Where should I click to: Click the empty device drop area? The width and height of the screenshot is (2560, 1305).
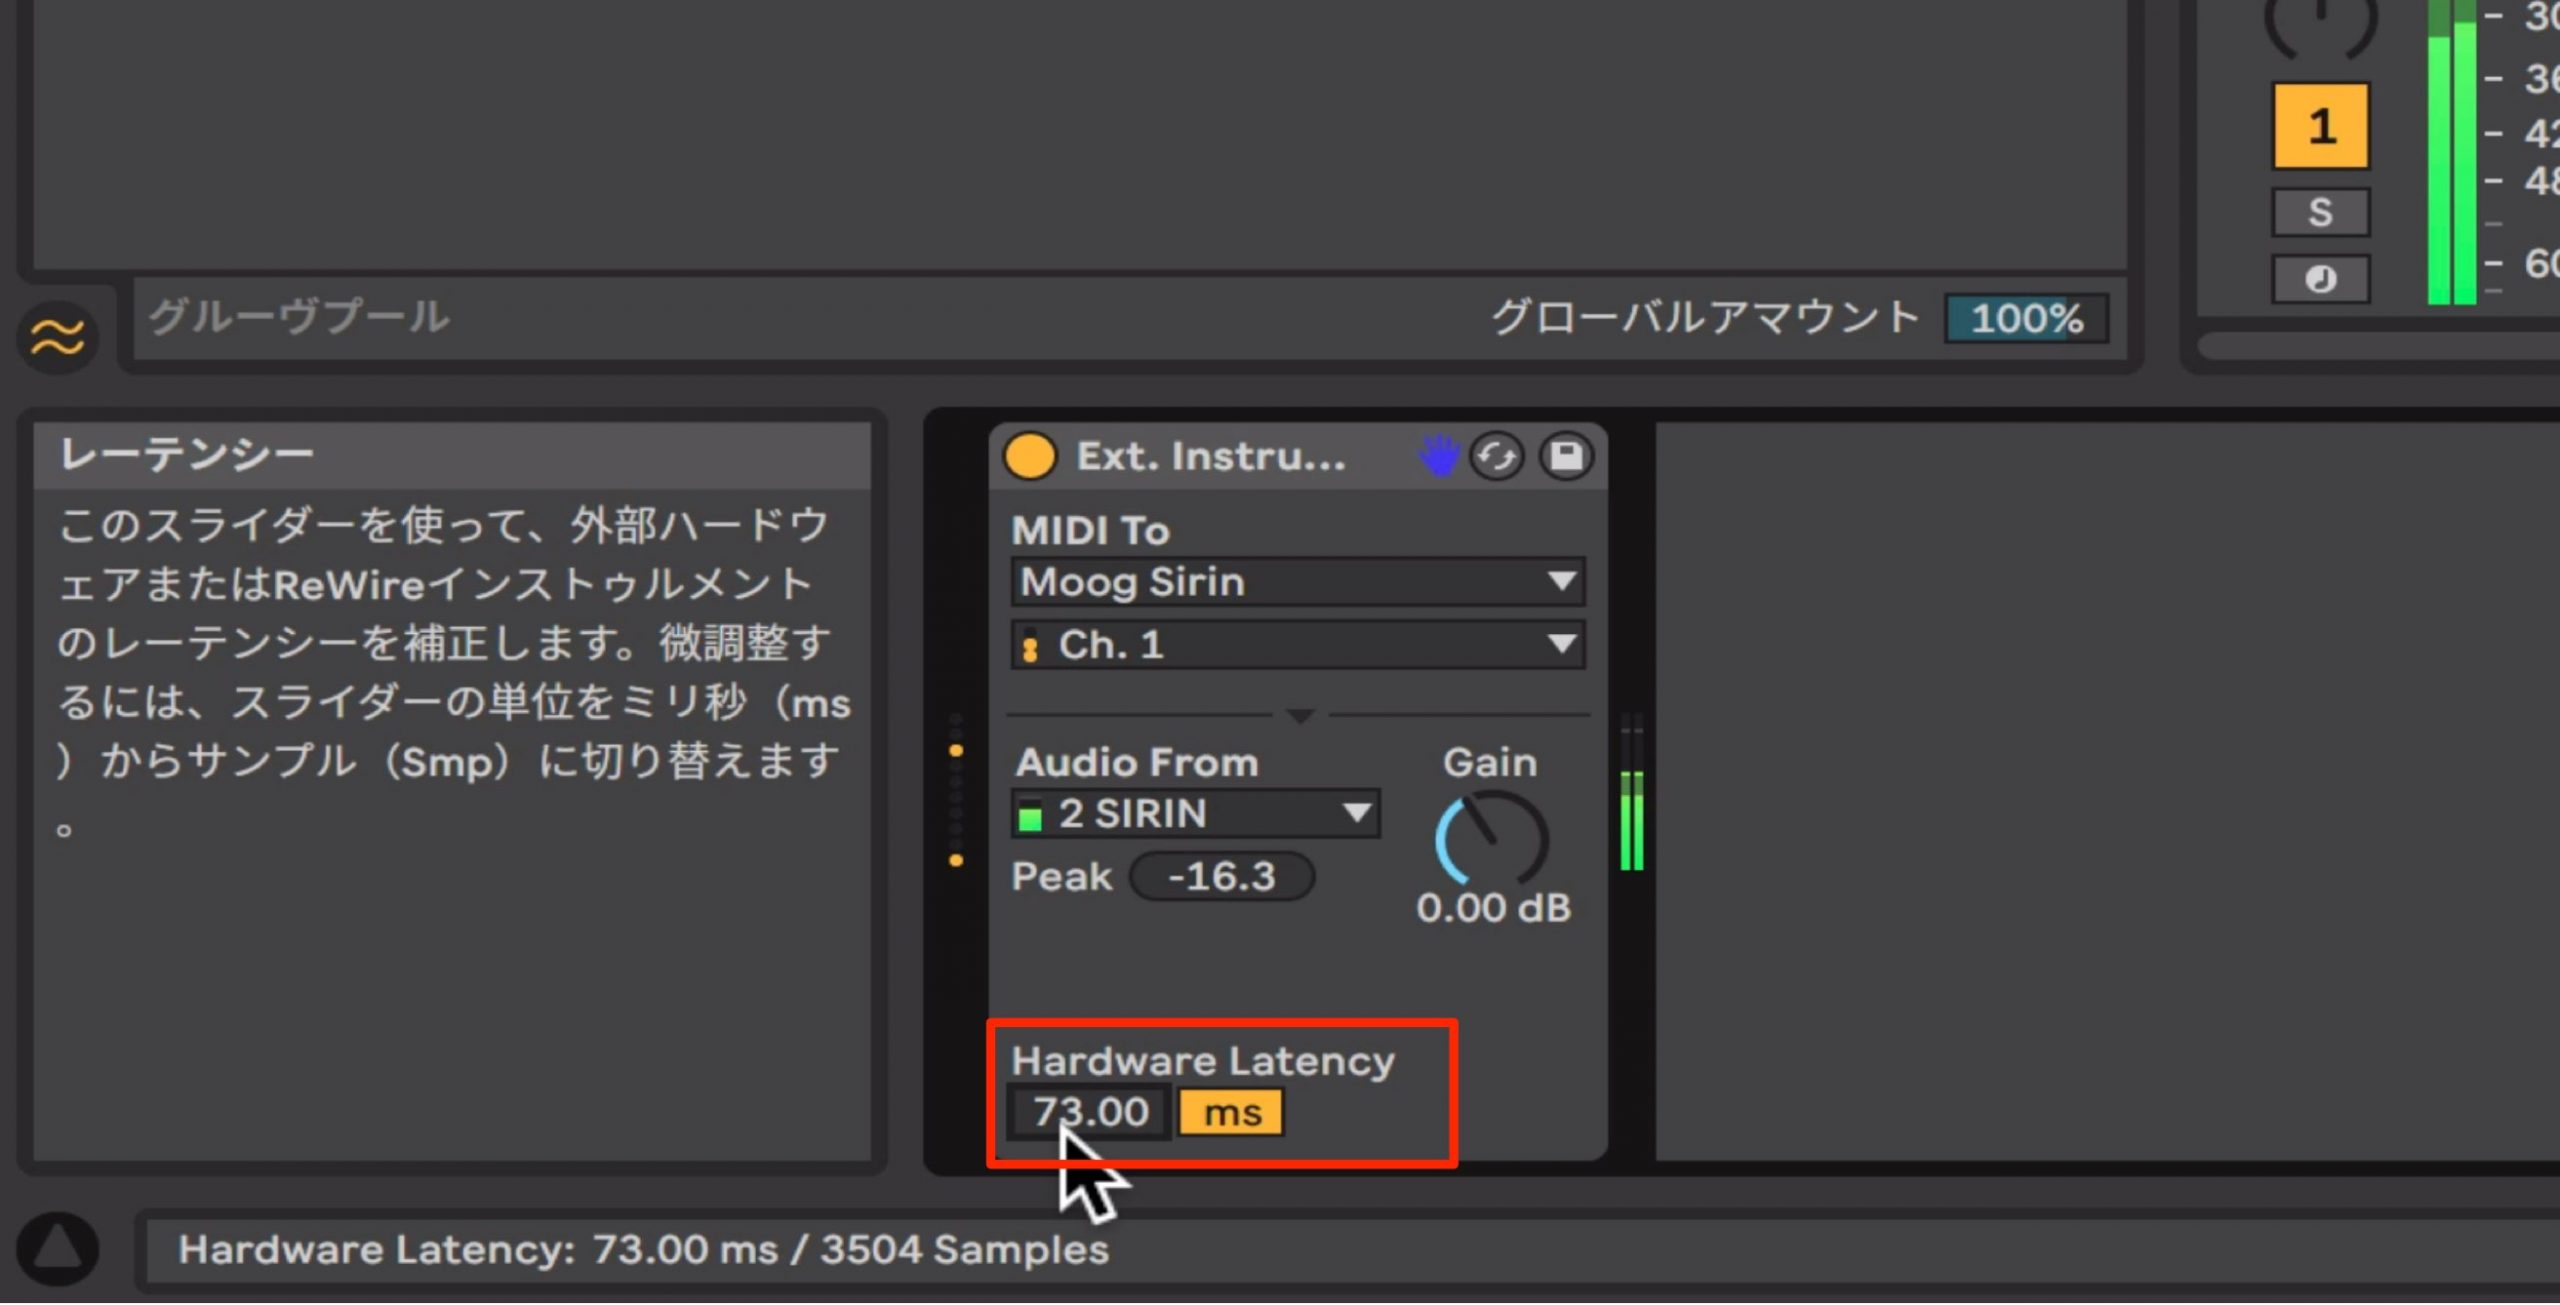point(2106,790)
